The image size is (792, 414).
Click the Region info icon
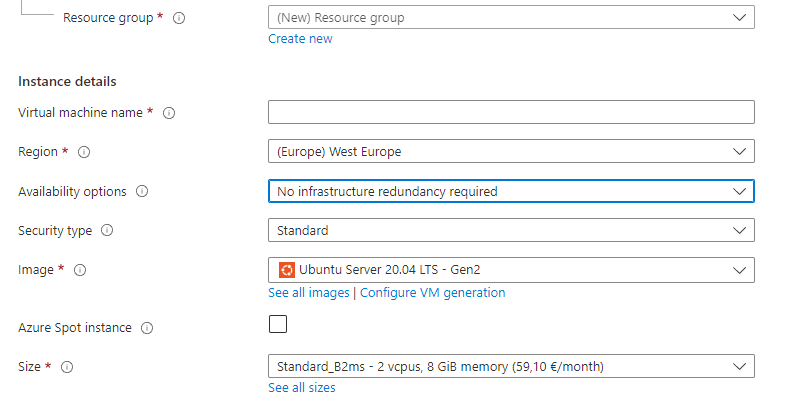pos(84,152)
